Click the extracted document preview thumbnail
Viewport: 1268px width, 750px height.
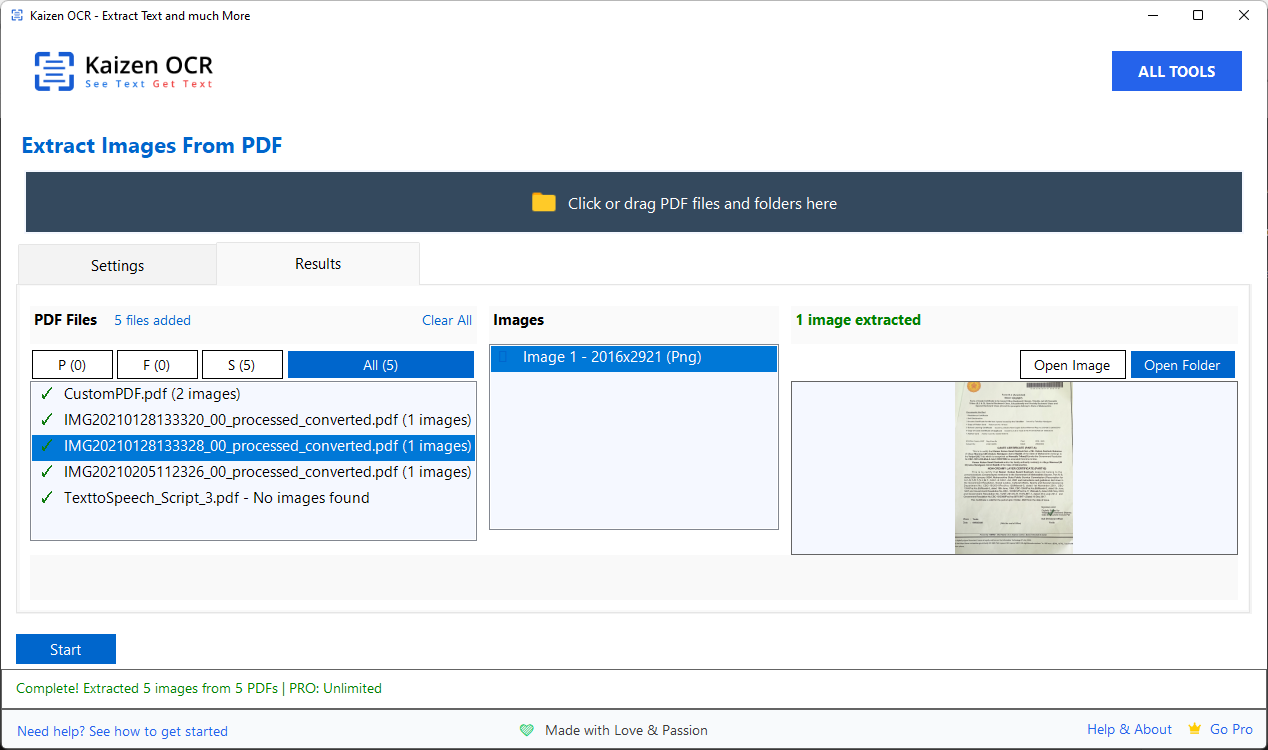point(1014,467)
